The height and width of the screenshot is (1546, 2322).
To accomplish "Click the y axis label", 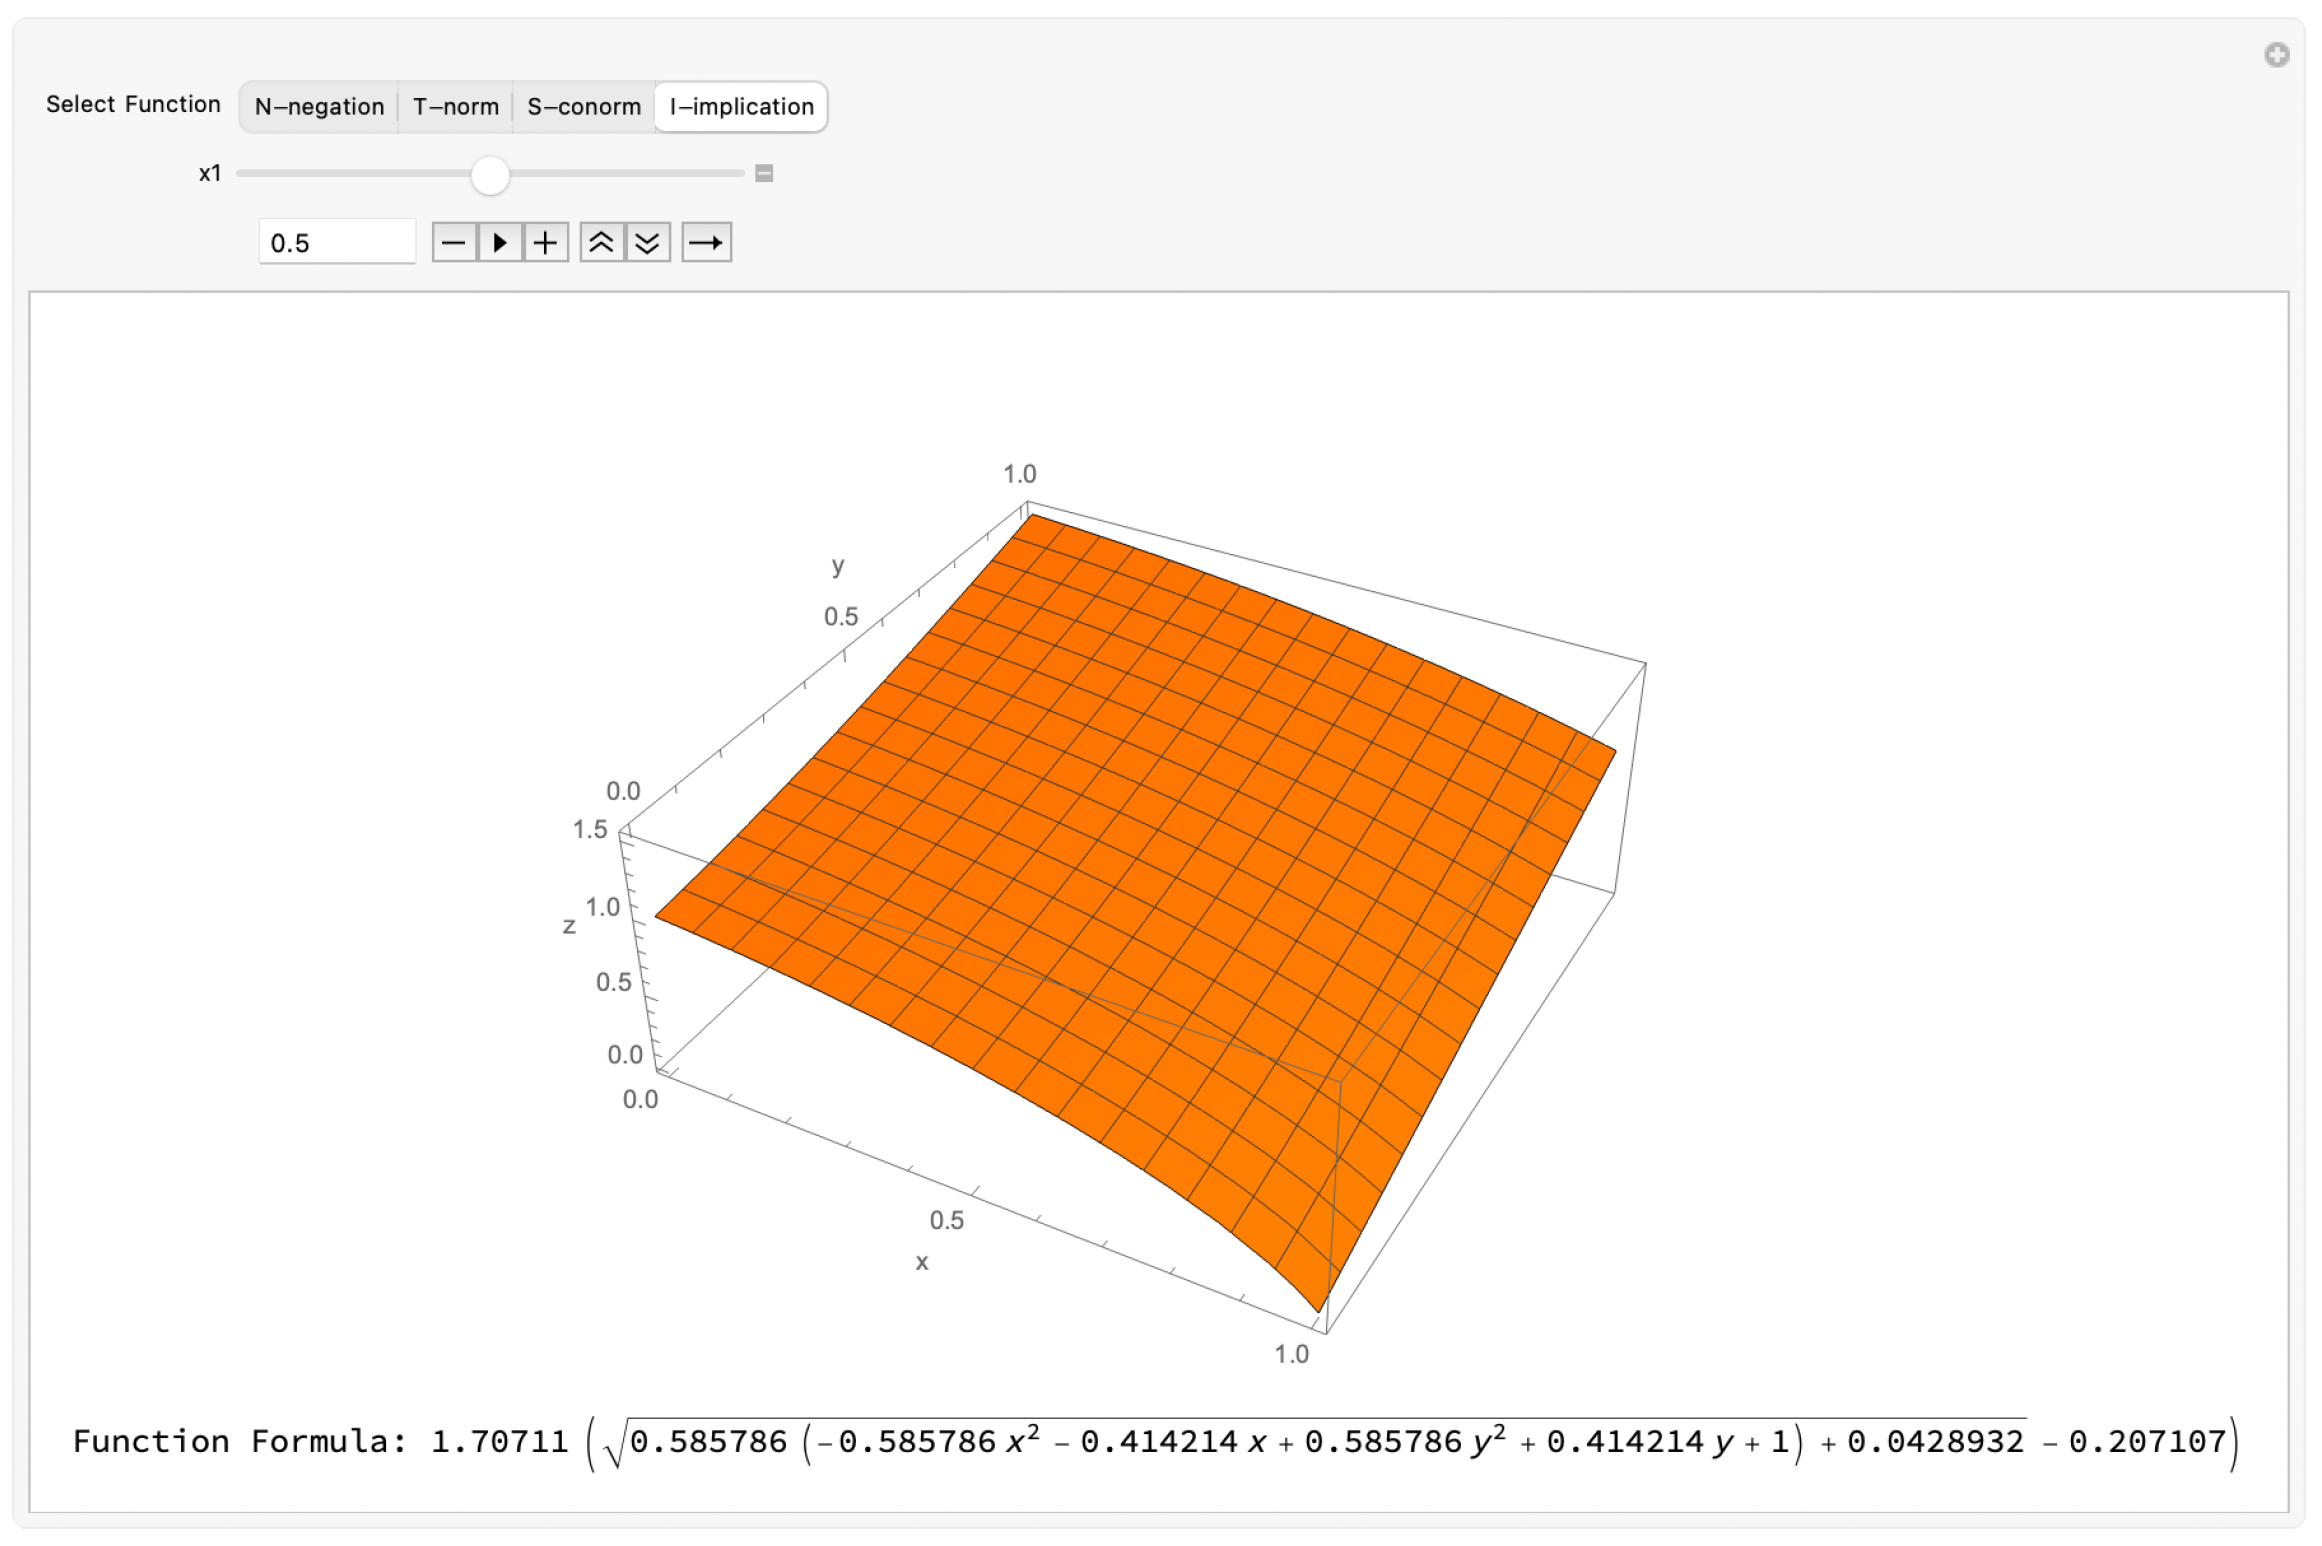I will pos(838,566).
